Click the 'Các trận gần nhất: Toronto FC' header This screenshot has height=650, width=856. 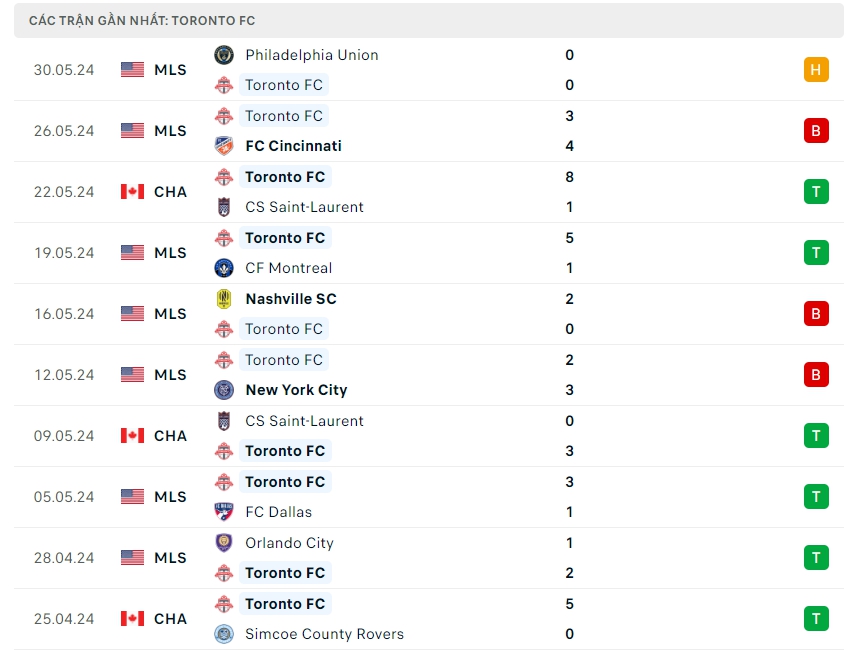pyautogui.click(x=142, y=21)
